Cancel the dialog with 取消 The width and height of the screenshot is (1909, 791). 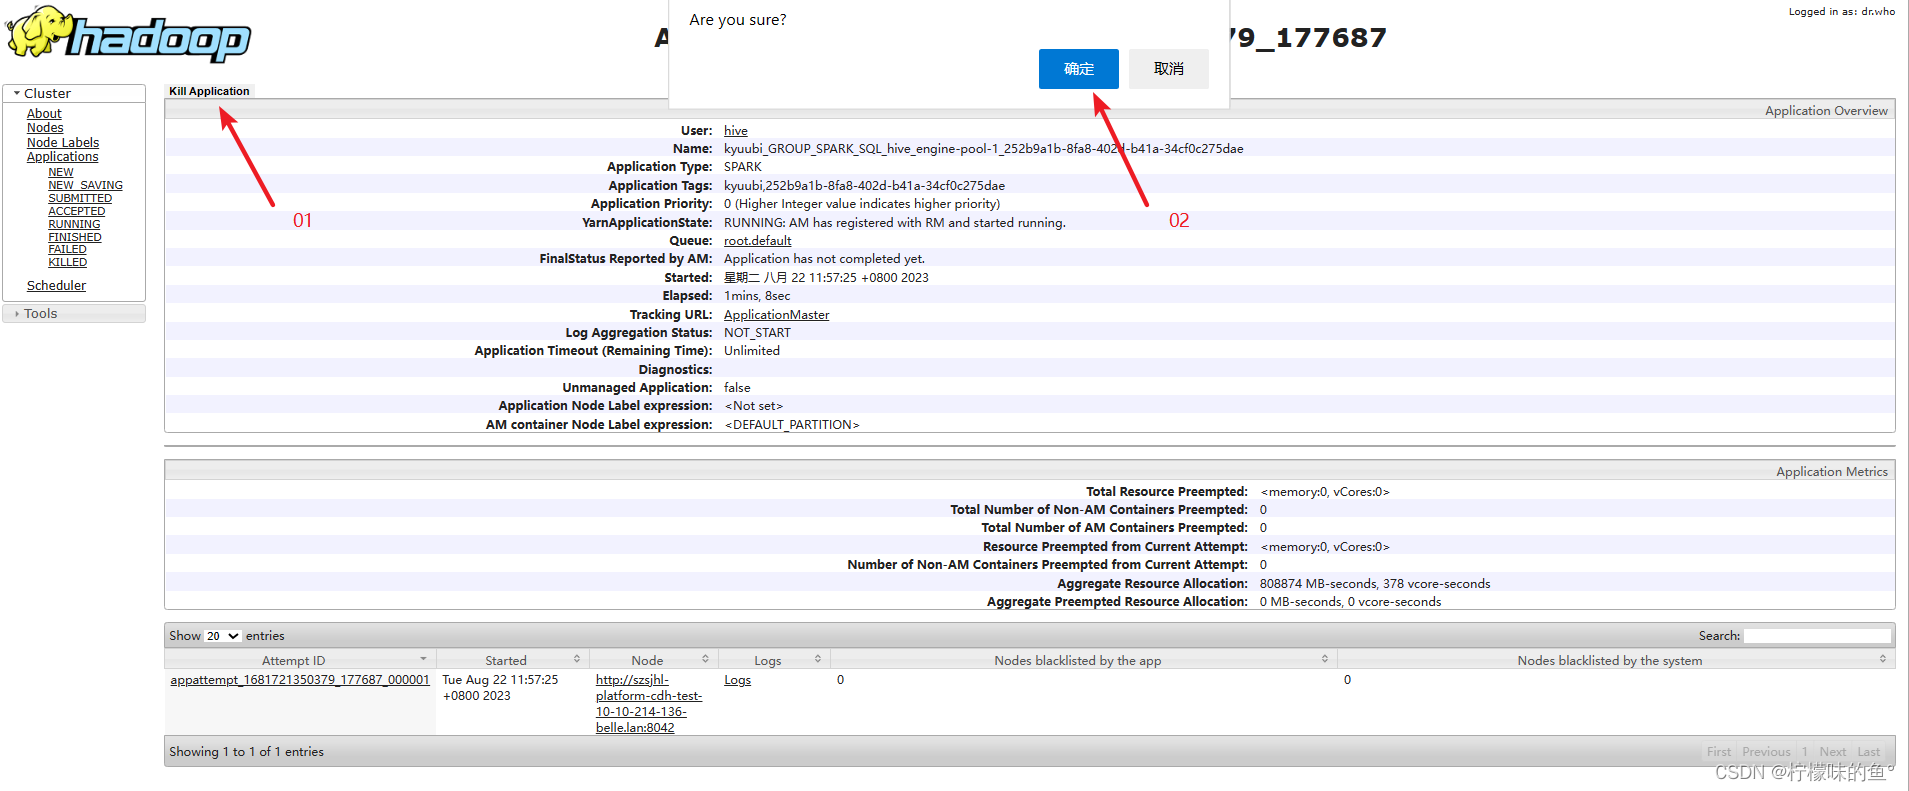[1168, 69]
